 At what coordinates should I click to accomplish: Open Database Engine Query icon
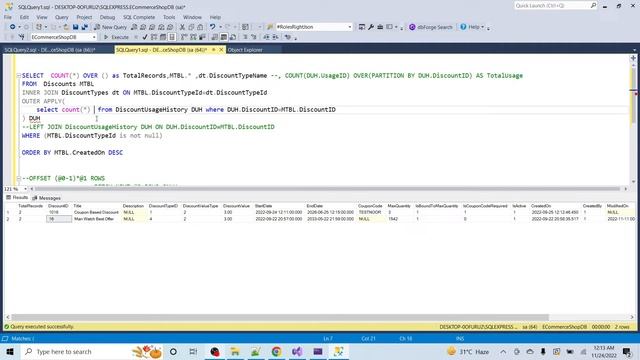(134, 27)
